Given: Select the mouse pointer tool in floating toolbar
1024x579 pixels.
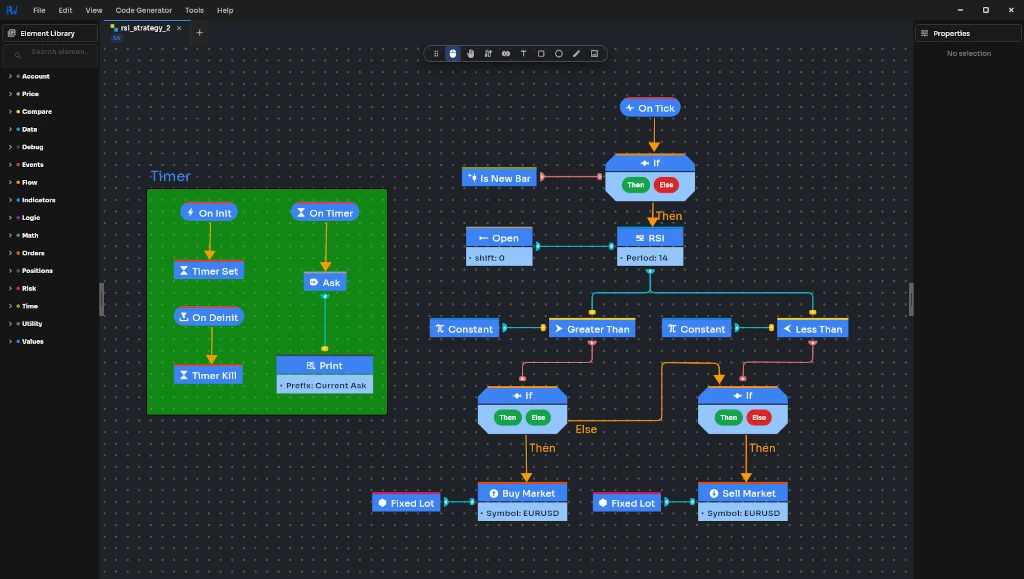Looking at the screenshot, I should [453, 54].
